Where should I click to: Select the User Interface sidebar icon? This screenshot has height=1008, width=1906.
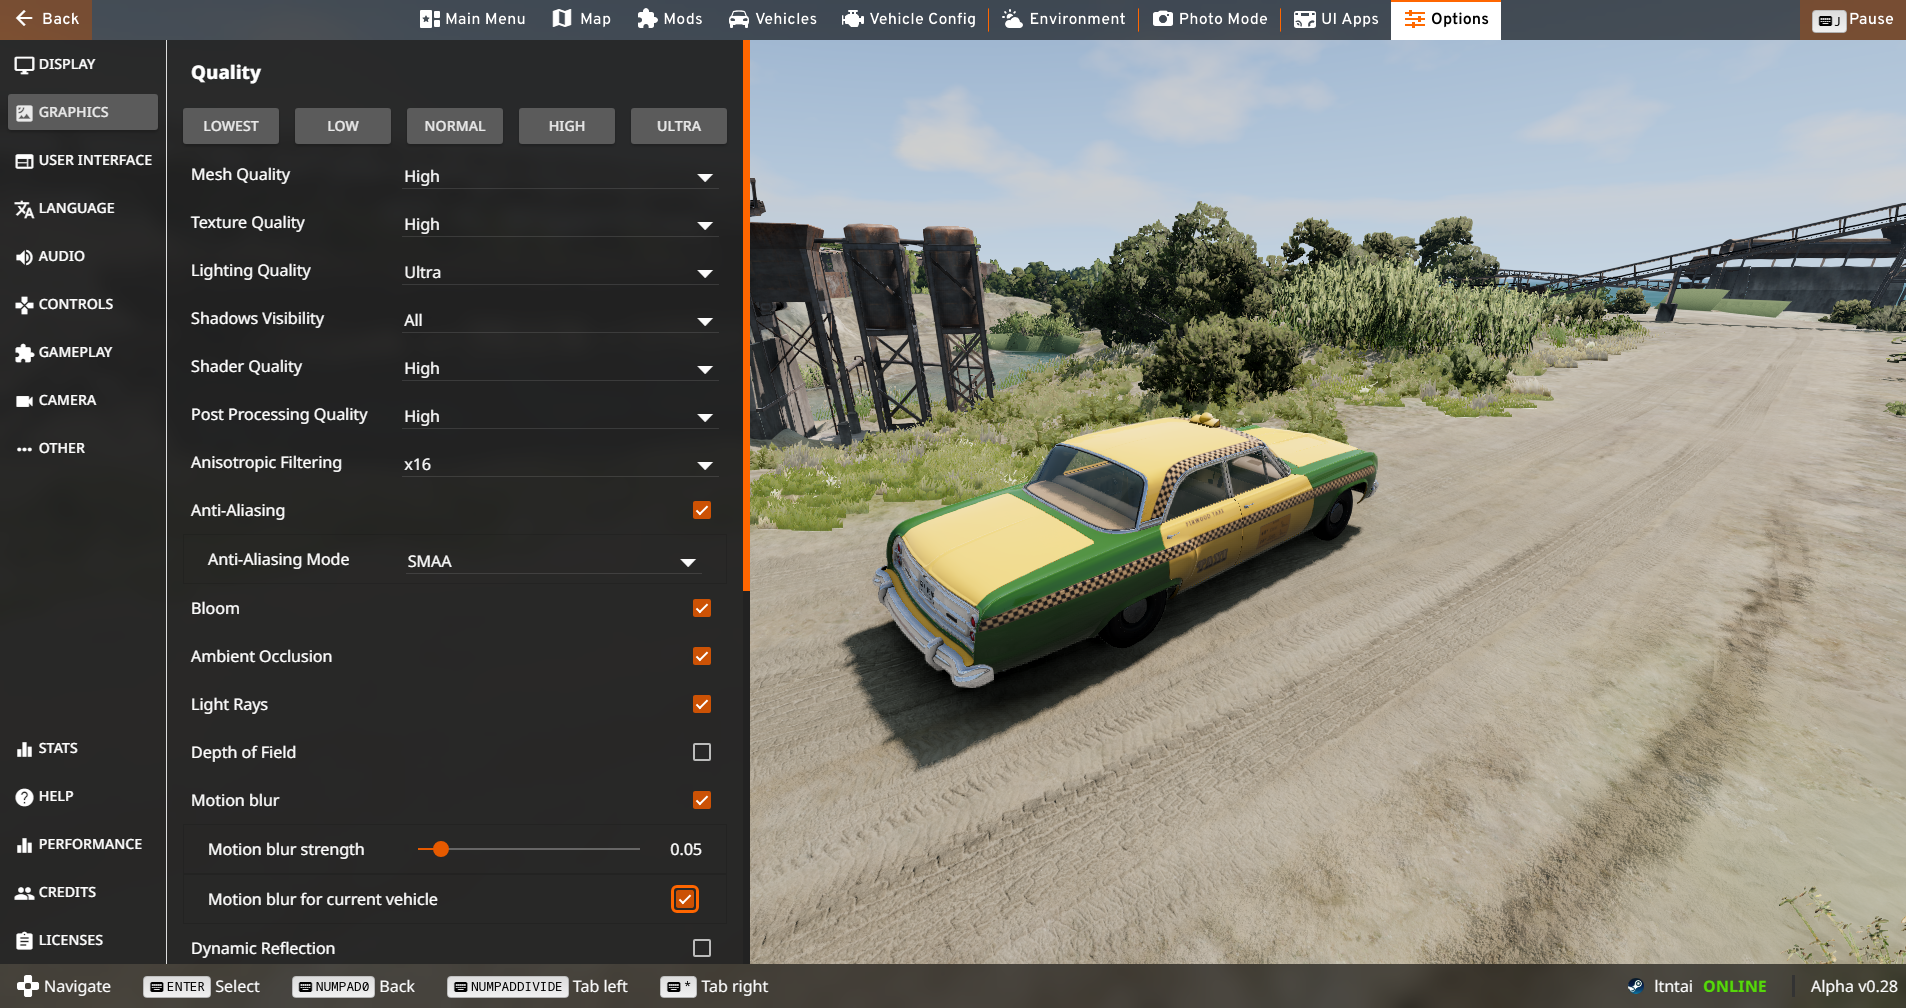click(24, 161)
